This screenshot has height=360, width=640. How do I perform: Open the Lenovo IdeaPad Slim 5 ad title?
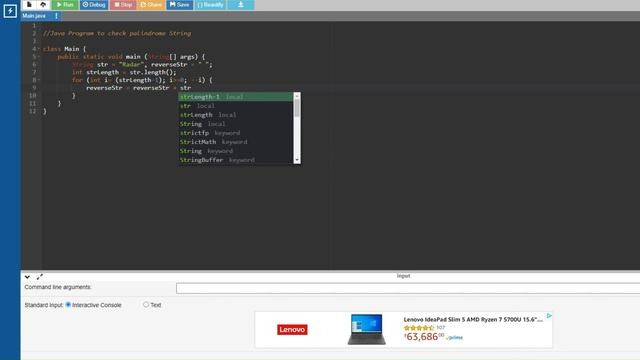473,319
